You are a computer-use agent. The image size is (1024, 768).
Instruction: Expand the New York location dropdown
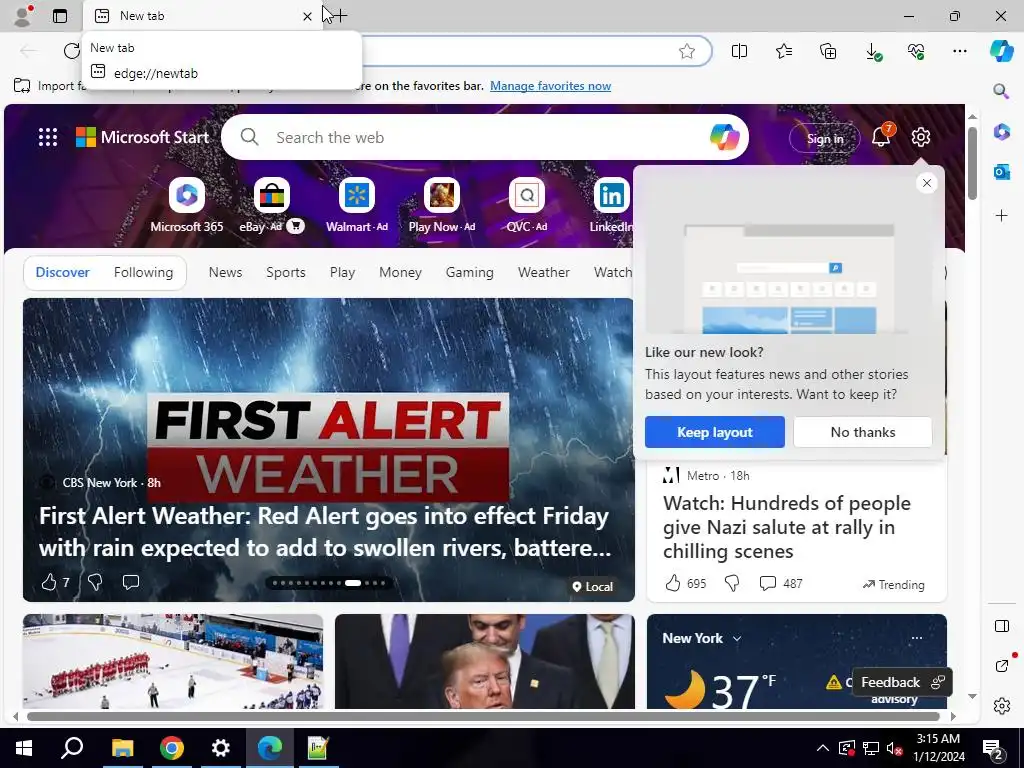pos(737,639)
